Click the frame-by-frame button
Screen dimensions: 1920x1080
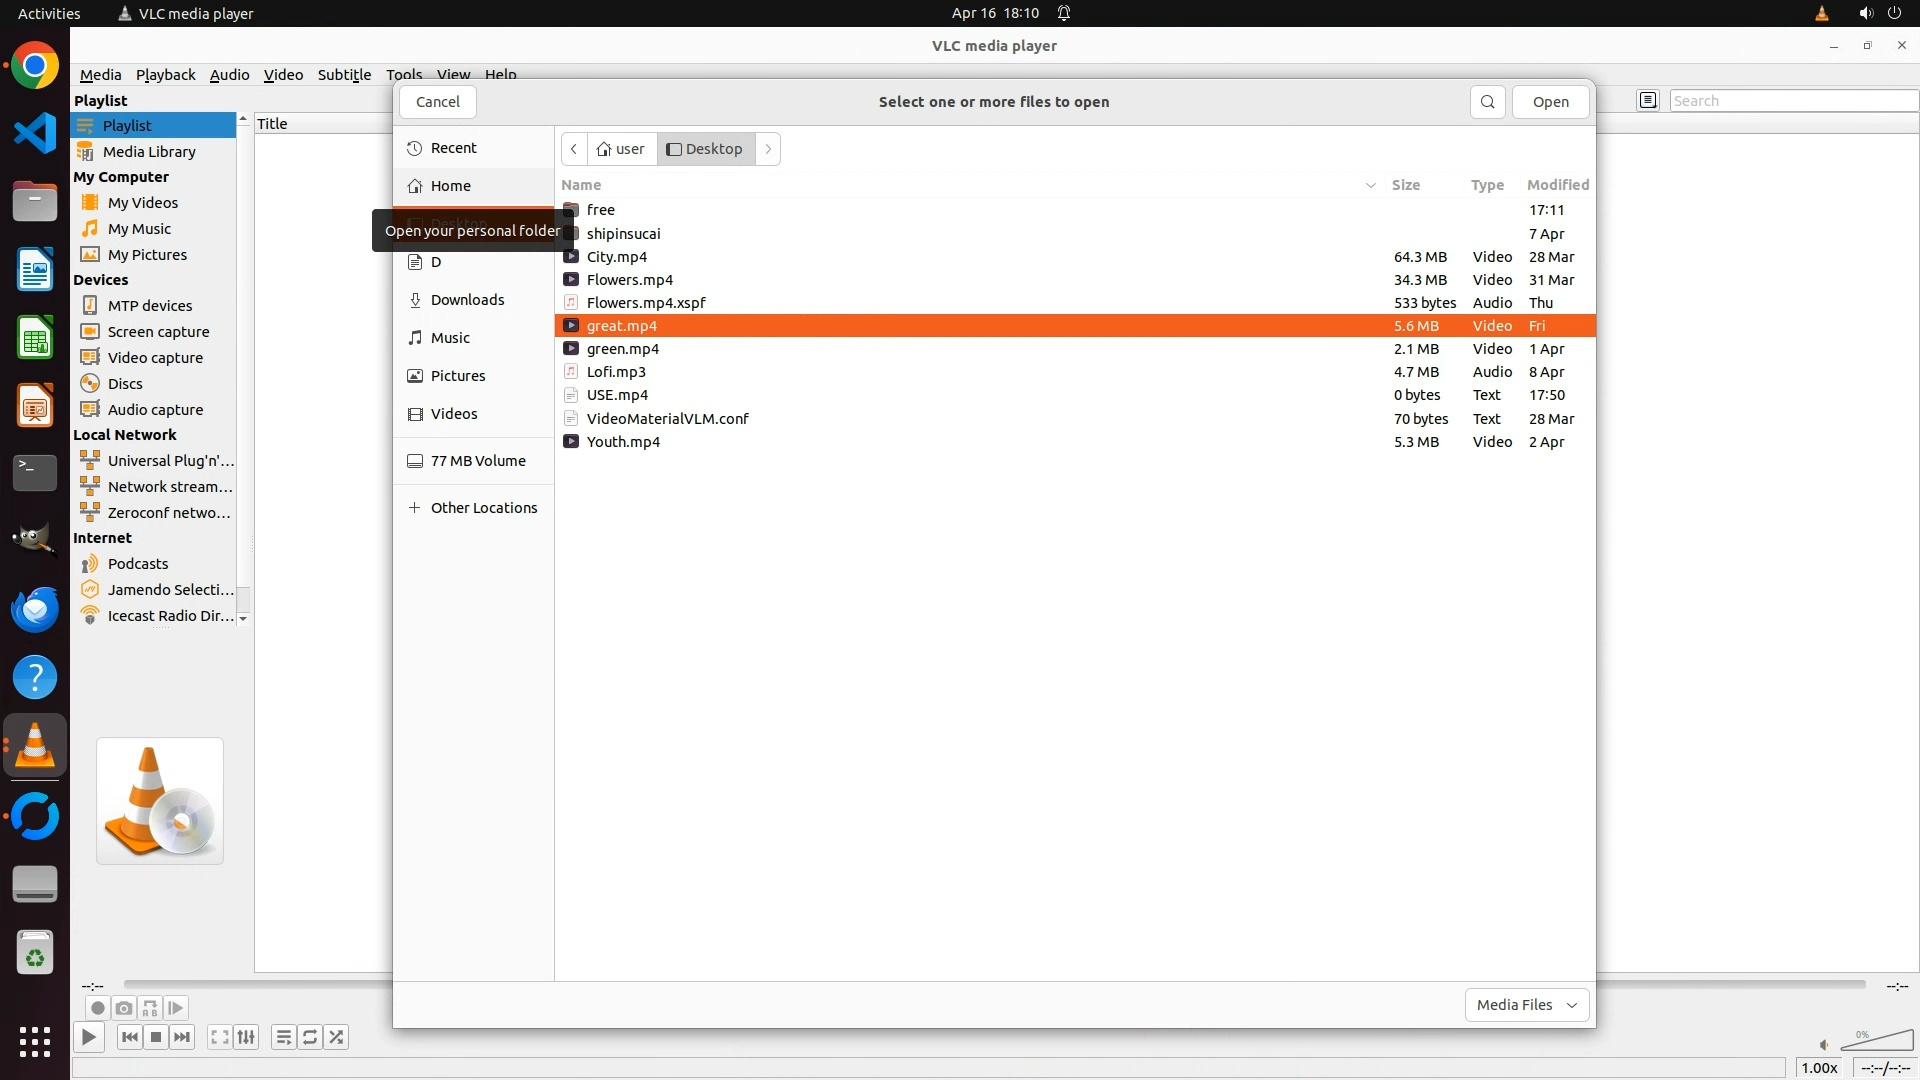(176, 1008)
